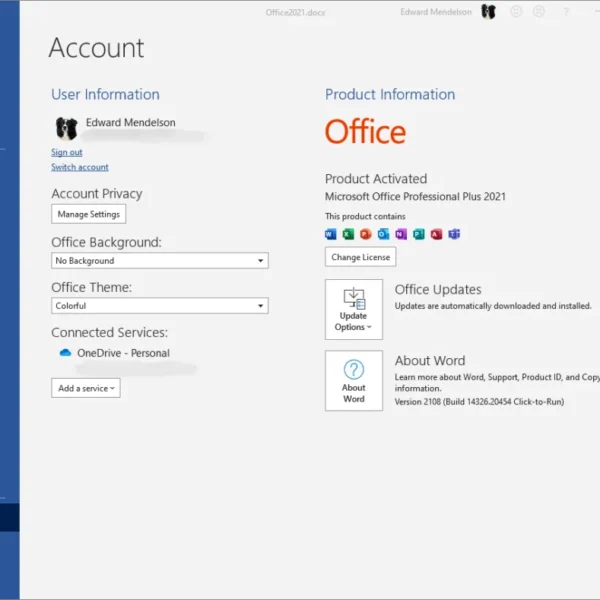Open the Update Options menu
Image resolution: width=600 pixels, height=600 pixels.
click(x=354, y=309)
